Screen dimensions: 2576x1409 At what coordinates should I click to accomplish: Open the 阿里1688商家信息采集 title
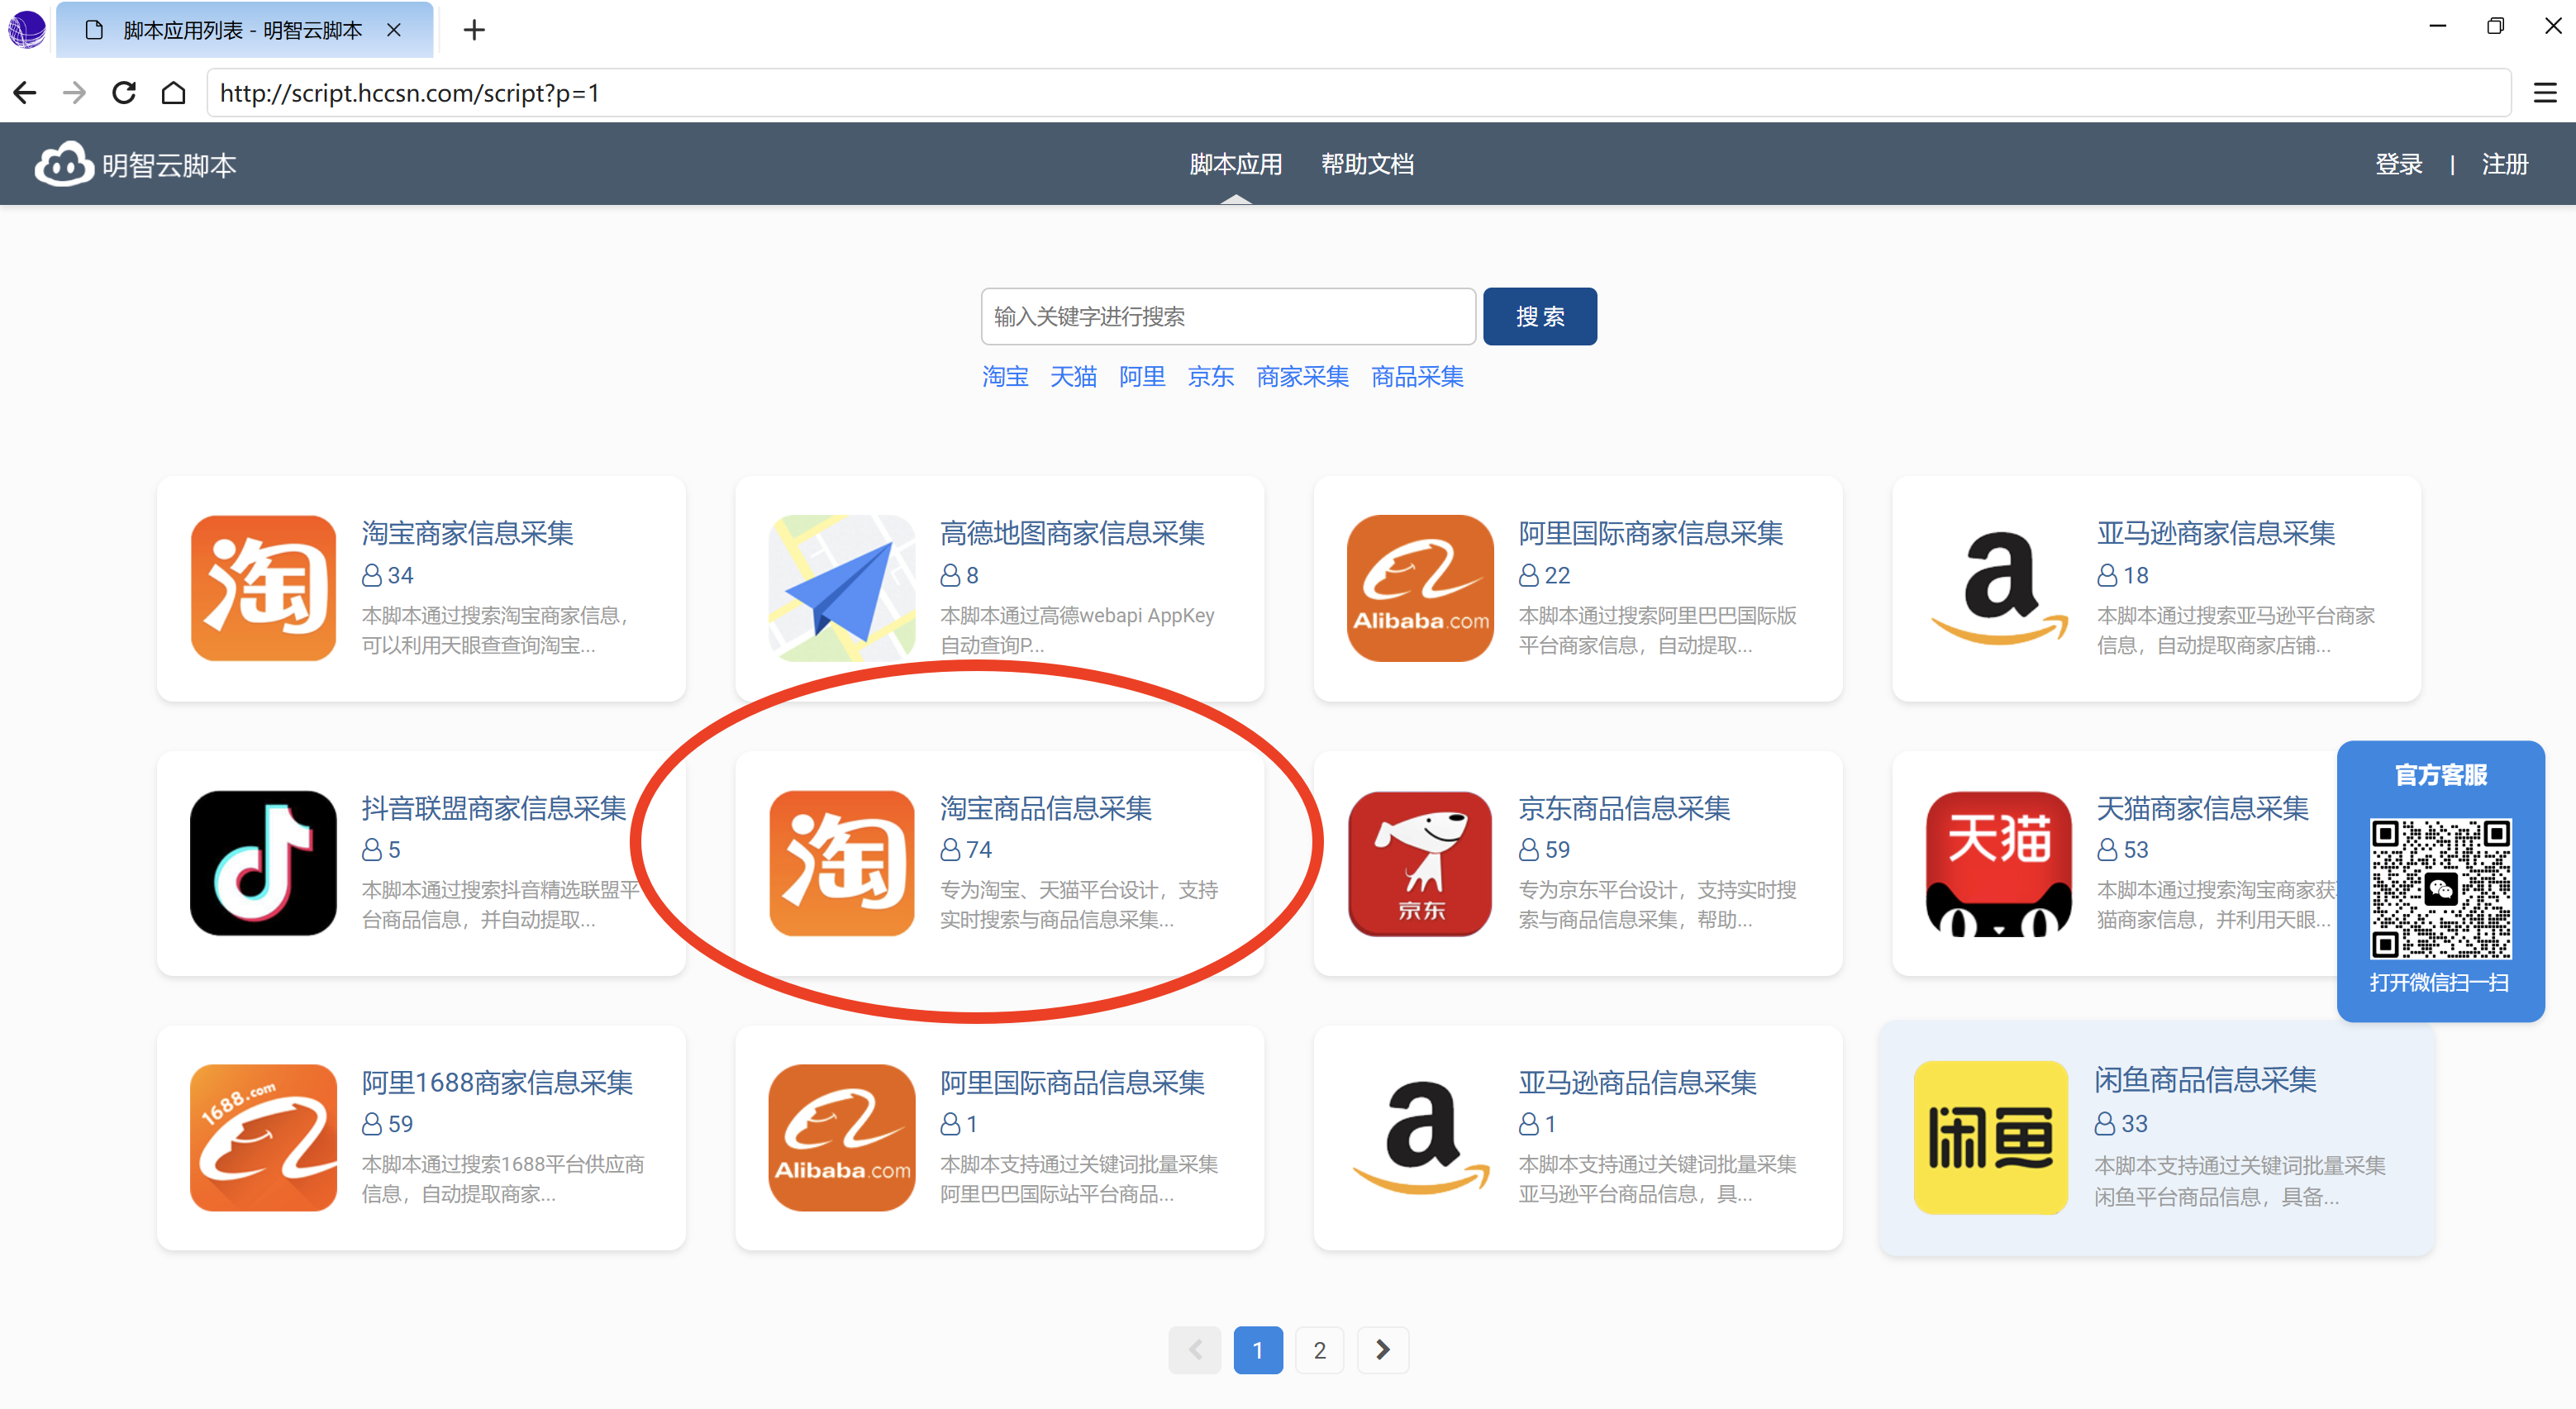497,1082
